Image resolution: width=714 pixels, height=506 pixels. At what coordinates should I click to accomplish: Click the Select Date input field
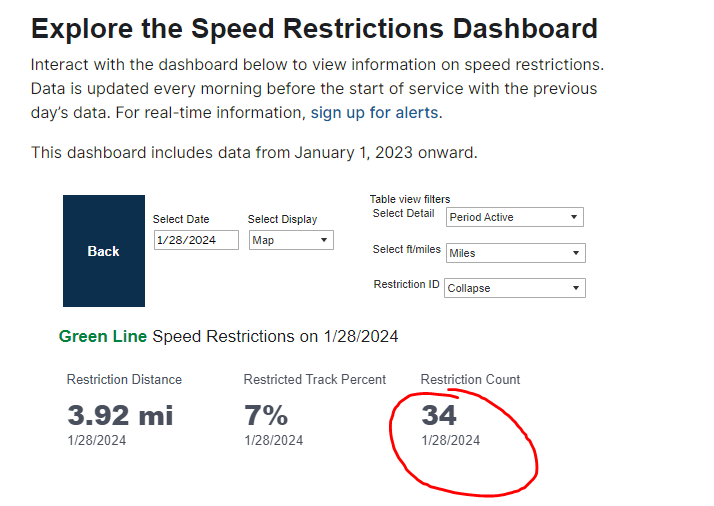coord(196,240)
